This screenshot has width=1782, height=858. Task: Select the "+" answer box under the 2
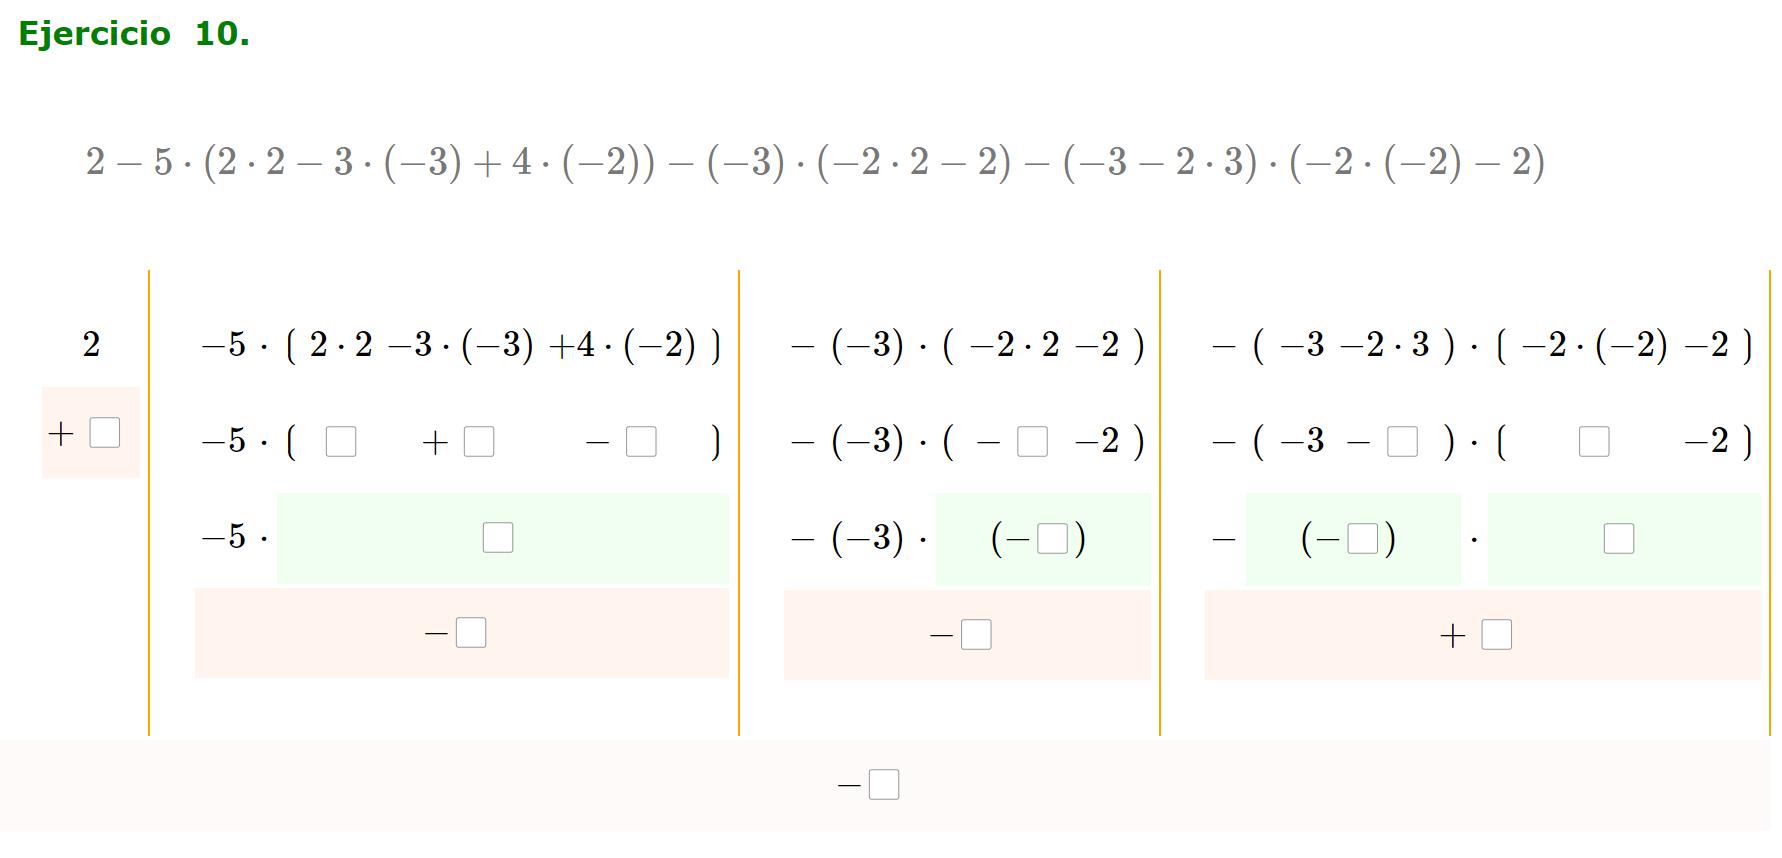[x=105, y=433]
